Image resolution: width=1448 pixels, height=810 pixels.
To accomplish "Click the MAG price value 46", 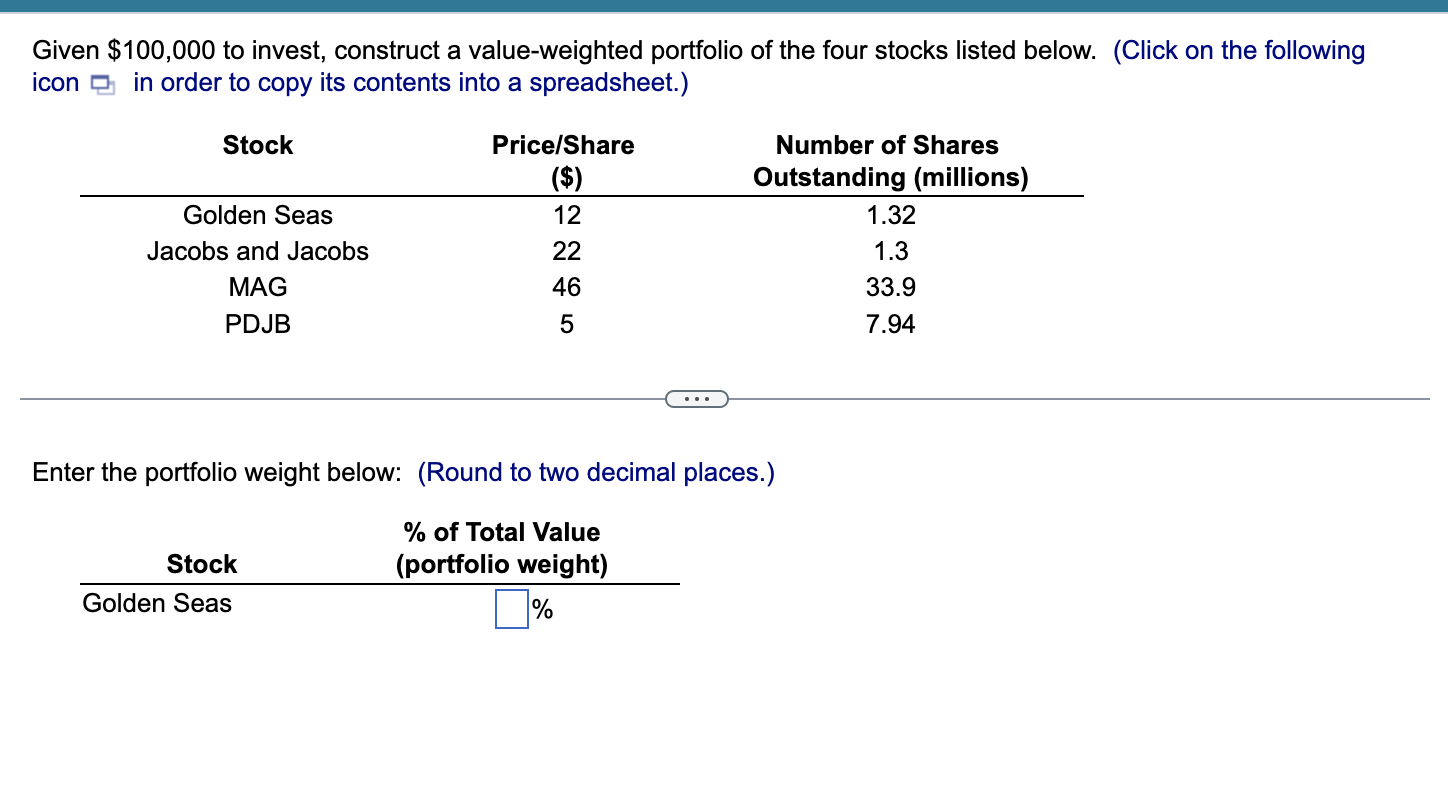I will pyautogui.click(x=566, y=288).
